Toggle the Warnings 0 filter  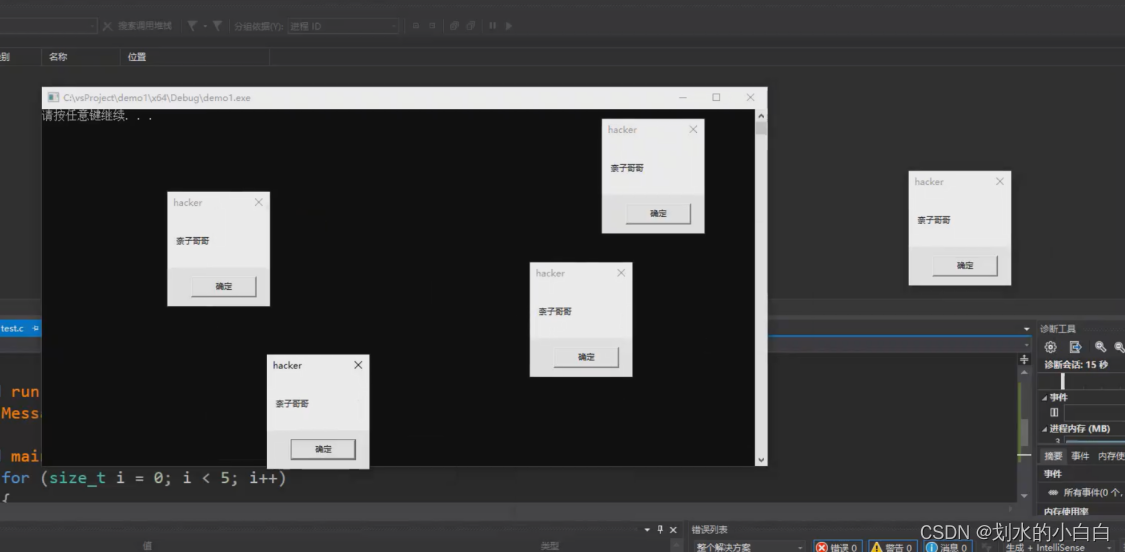[892, 547]
